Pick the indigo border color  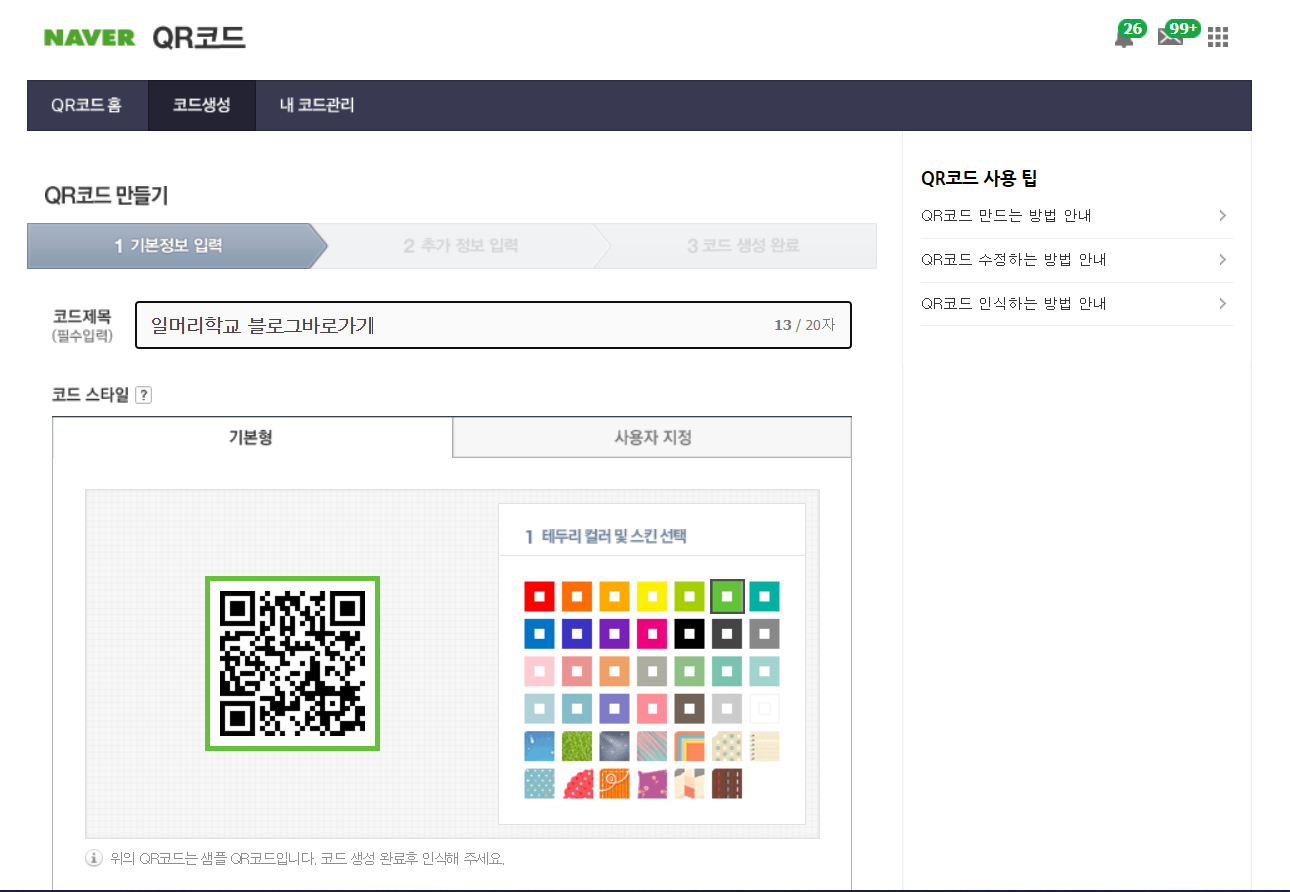(x=577, y=634)
